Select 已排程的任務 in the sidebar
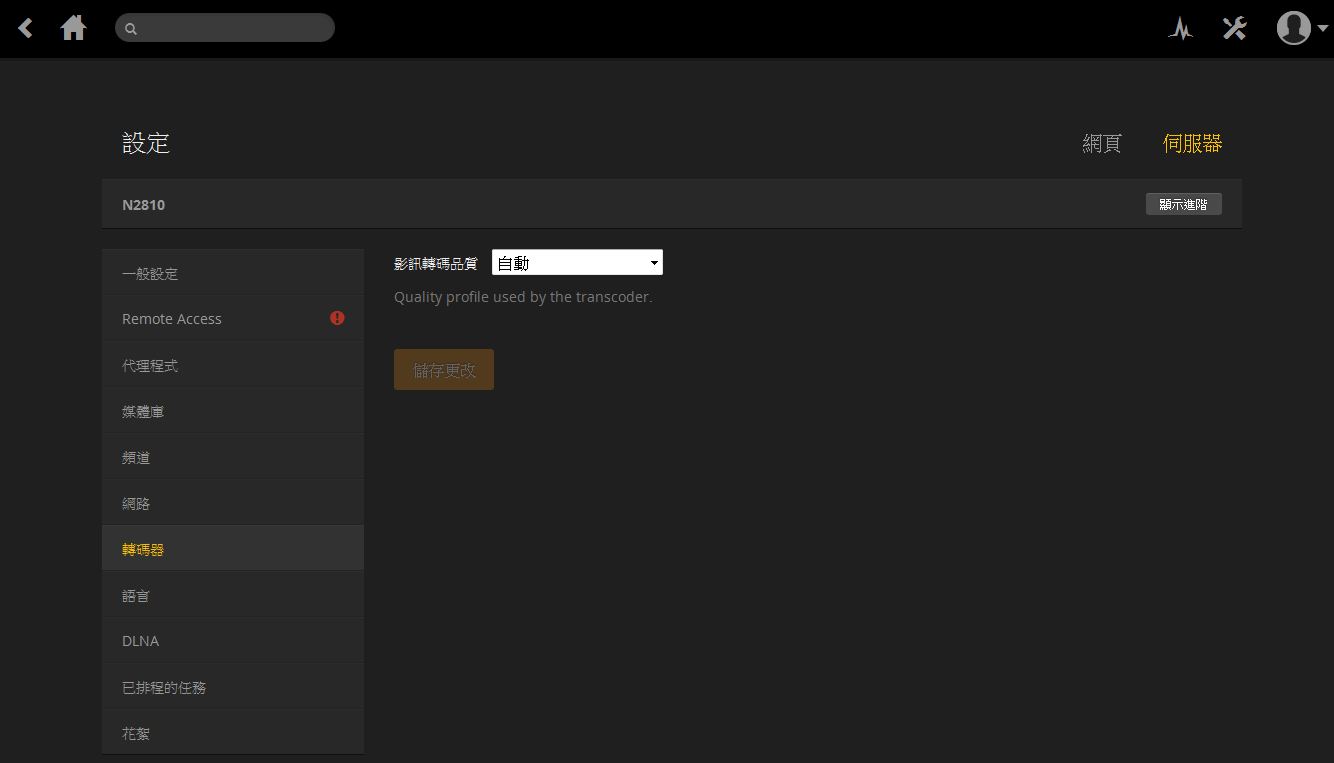This screenshot has height=763, width=1334. point(233,687)
